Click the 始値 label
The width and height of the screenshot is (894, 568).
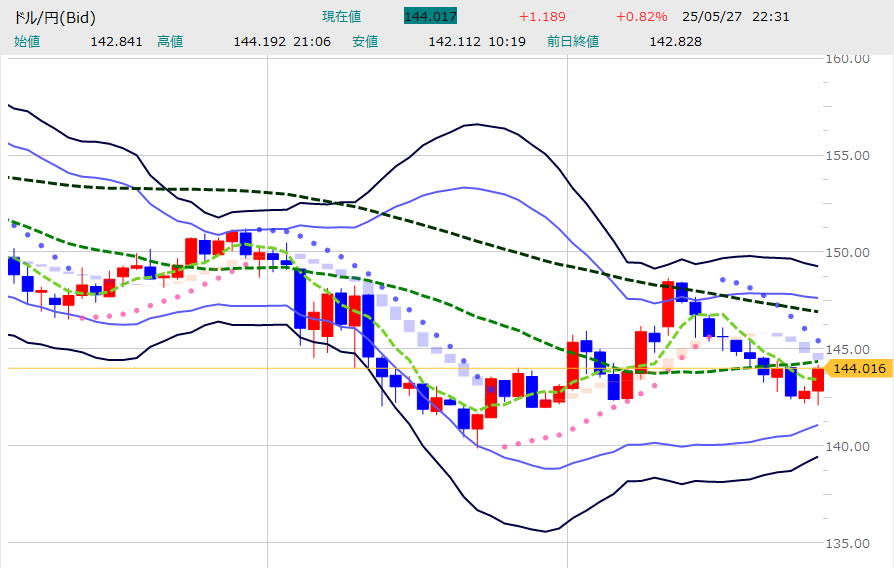pos(27,42)
